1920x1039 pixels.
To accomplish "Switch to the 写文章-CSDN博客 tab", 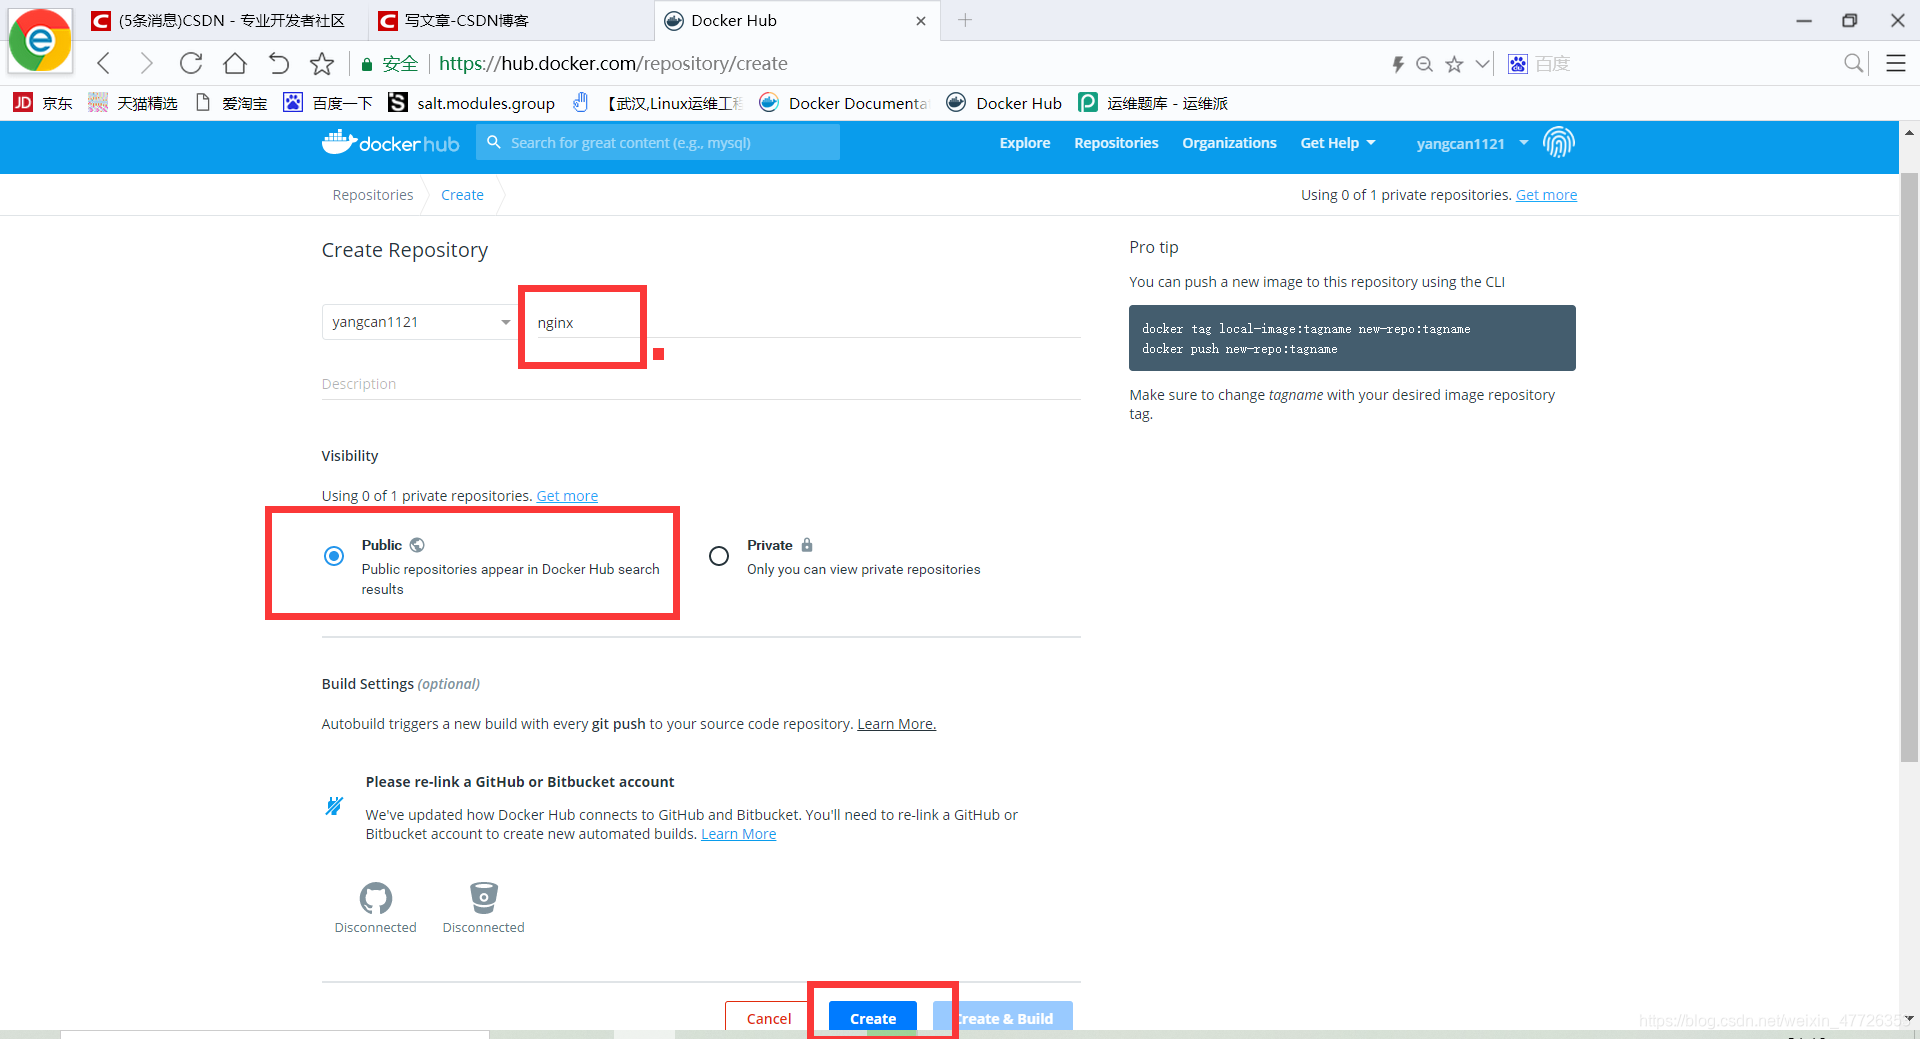I will coord(510,20).
